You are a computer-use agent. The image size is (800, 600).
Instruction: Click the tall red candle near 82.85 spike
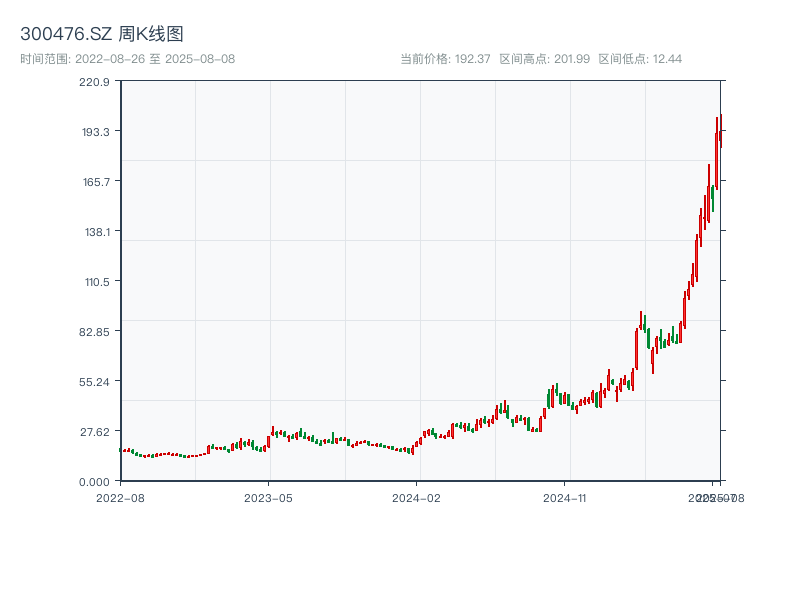coord(636,349)
